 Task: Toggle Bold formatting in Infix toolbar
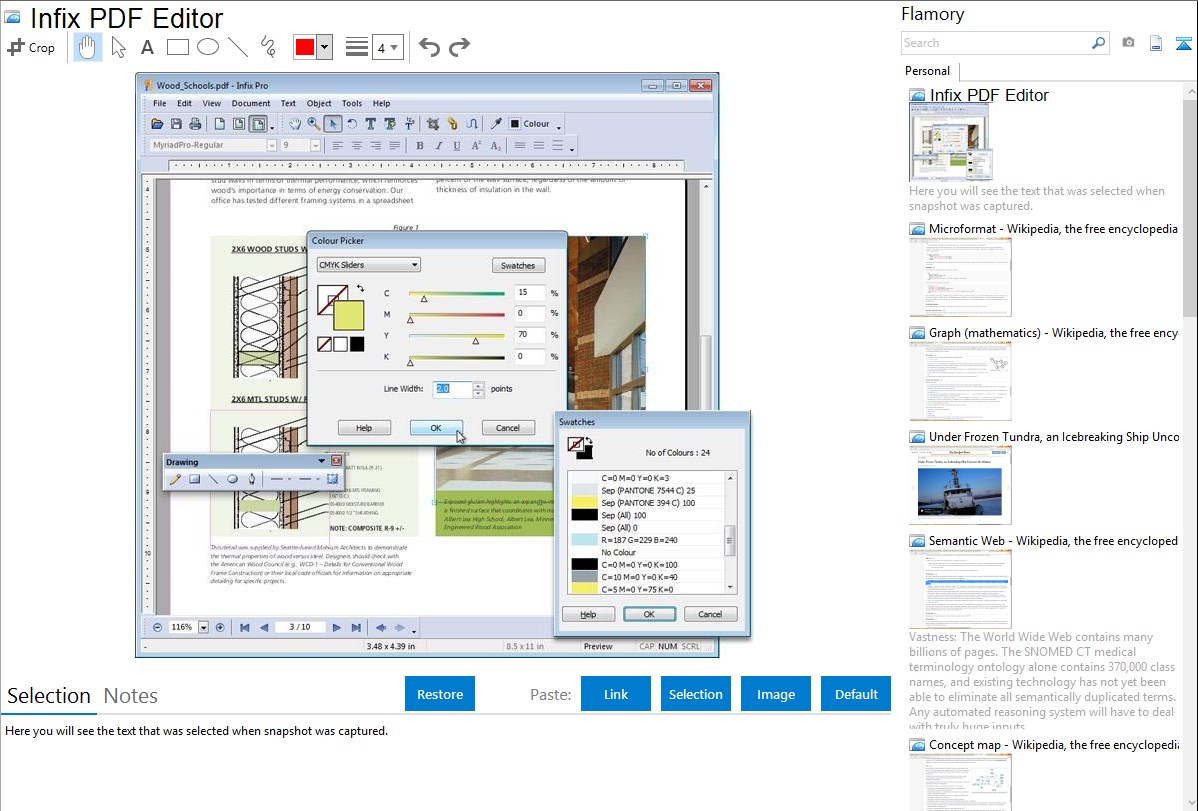coord(419,145)
